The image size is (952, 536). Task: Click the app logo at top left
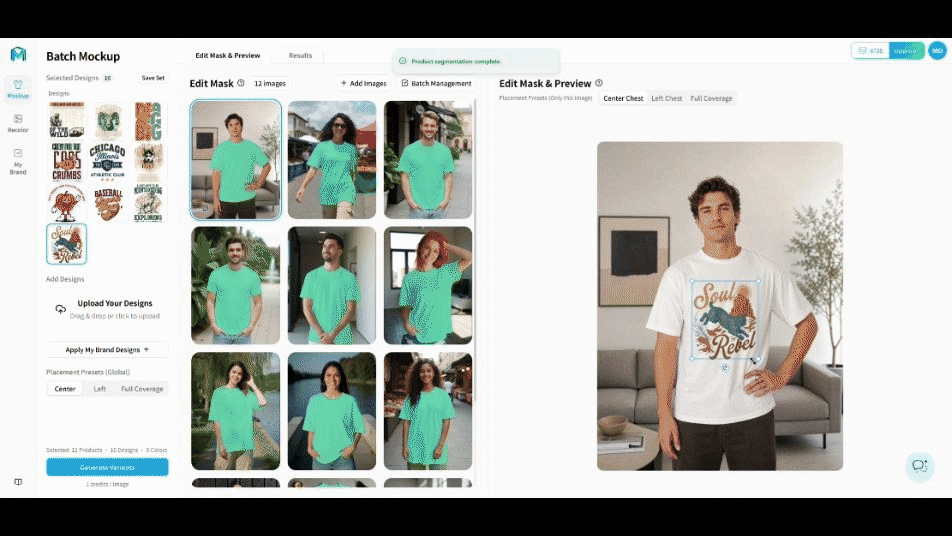[x=18, y=54]
